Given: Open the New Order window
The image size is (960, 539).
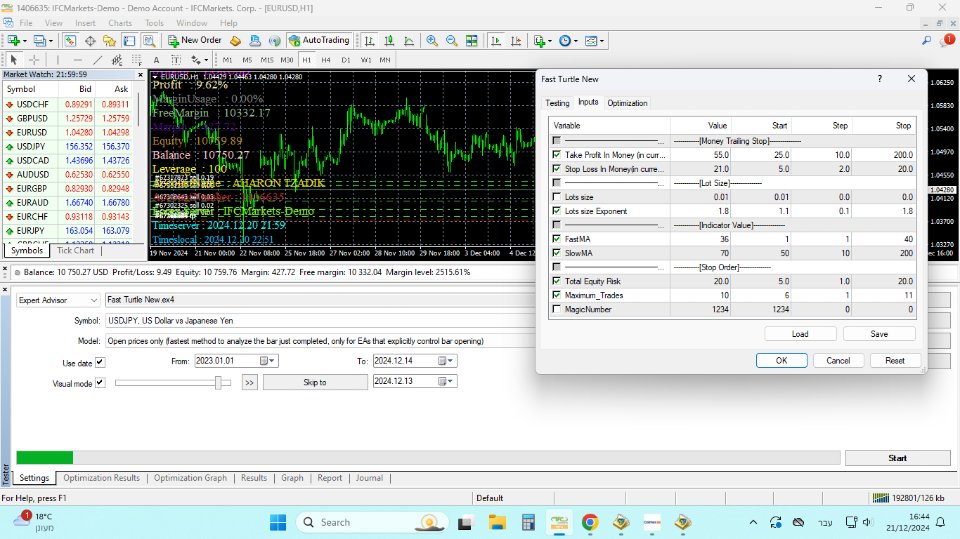Looking at the screenshot, I should pyautogui.click(x=195, y=40).
